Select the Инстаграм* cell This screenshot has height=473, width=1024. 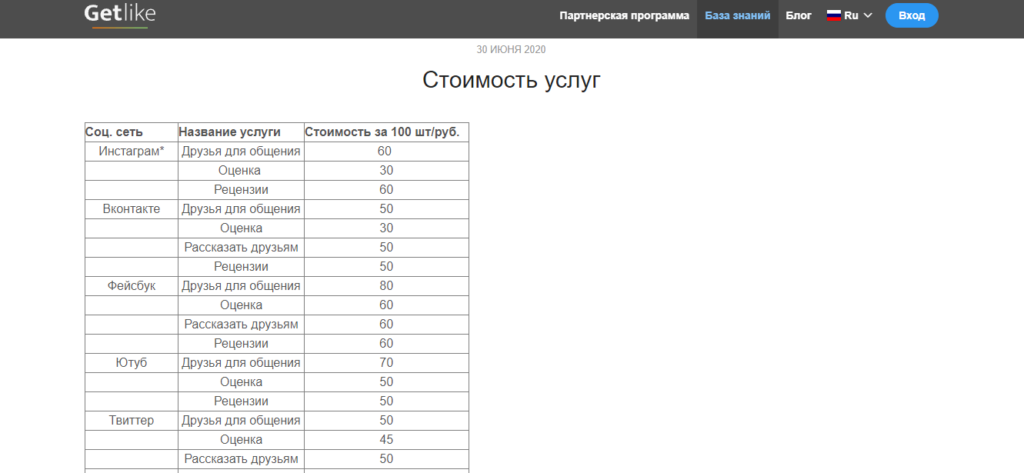click(x=131, y=151)
